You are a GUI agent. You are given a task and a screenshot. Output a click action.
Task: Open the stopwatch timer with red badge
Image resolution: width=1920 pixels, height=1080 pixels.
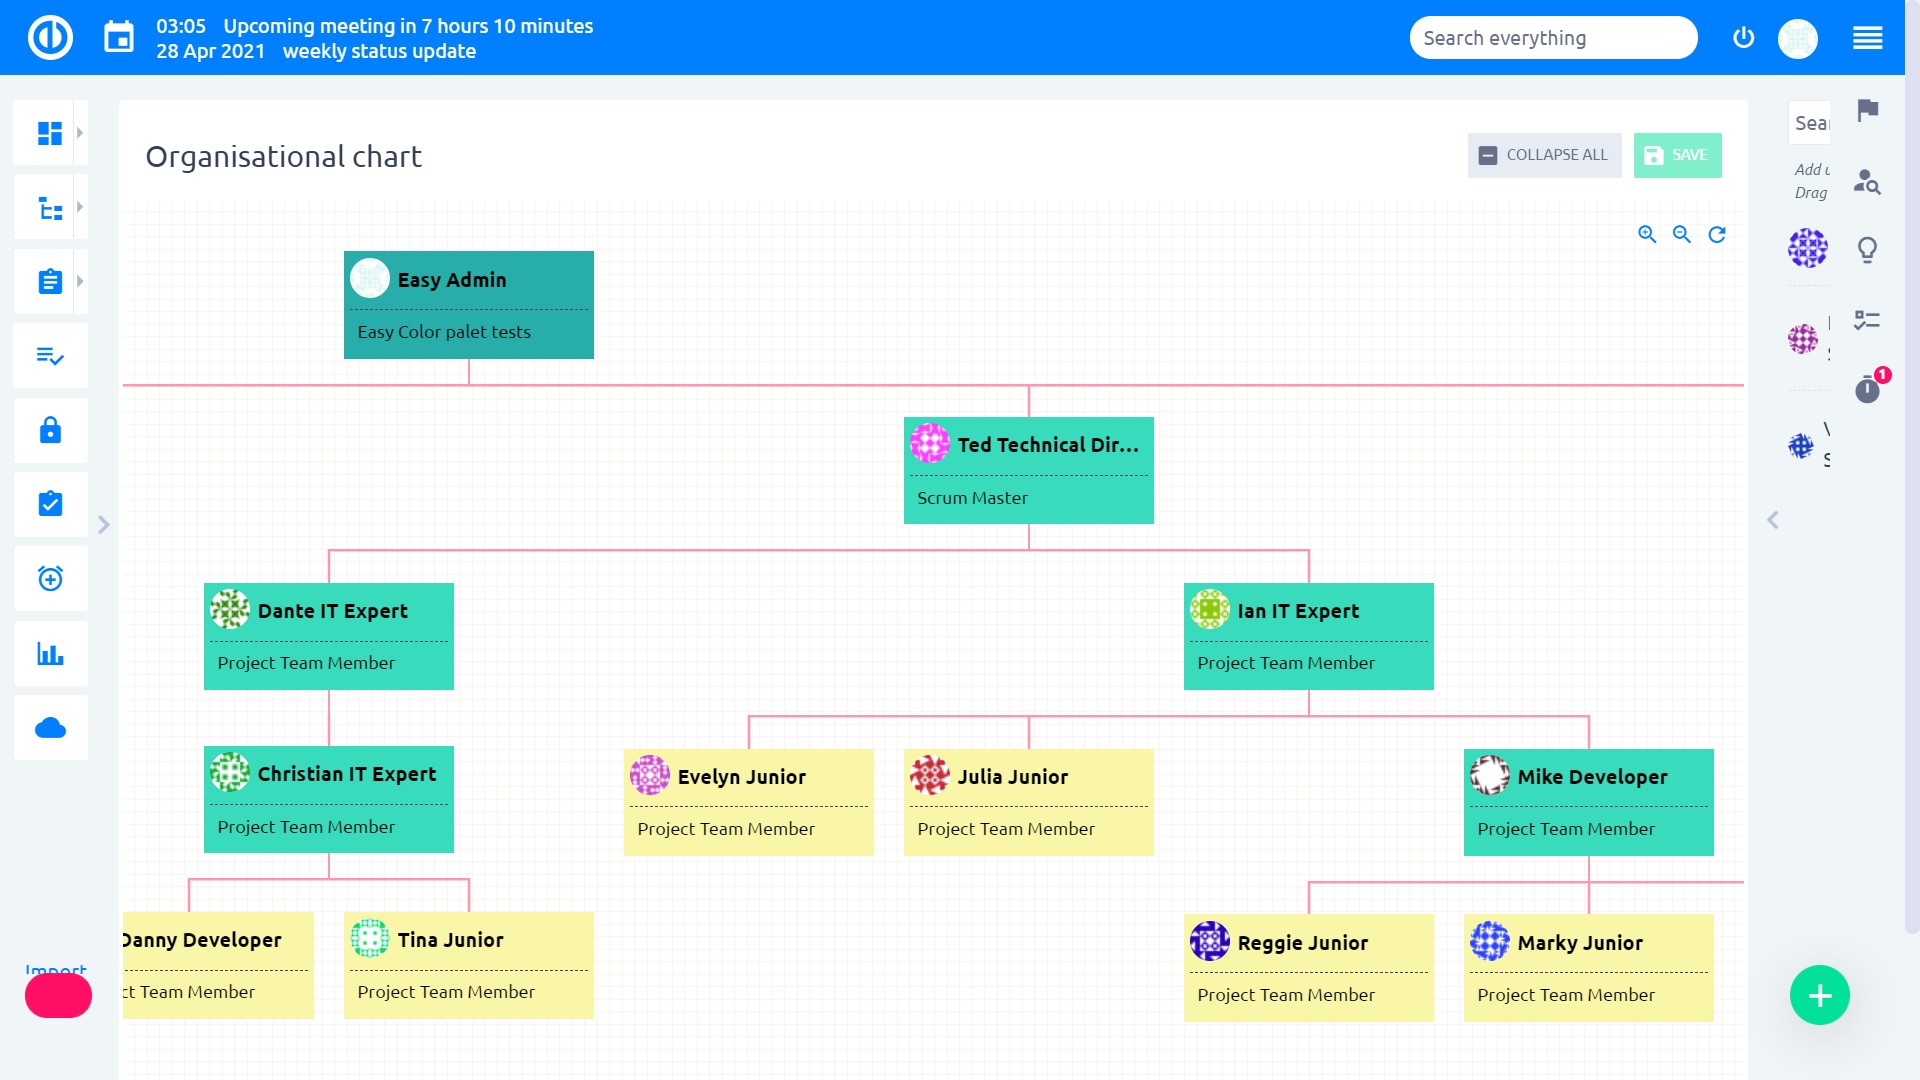click(1867, 389)
